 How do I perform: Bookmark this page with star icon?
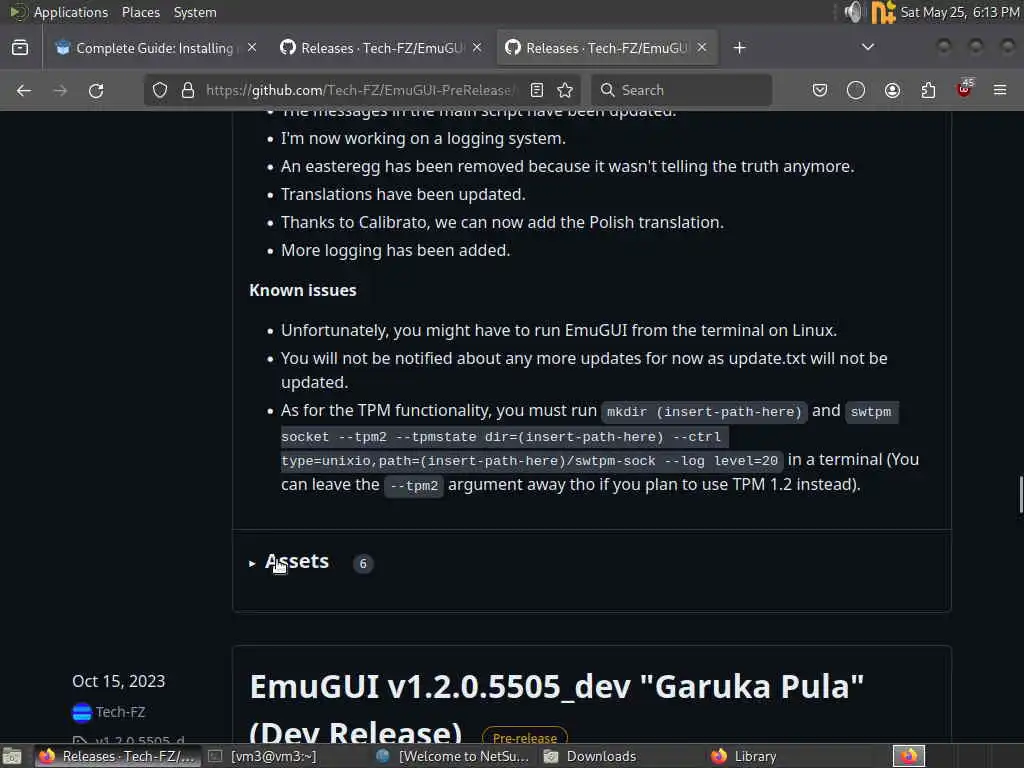point(566,90)
